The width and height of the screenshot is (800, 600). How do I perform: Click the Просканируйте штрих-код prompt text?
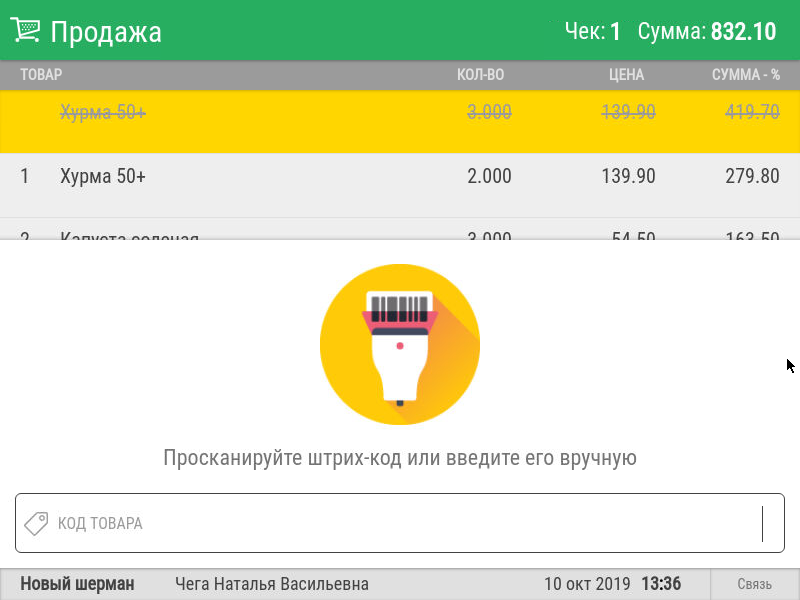coord(400,458)
